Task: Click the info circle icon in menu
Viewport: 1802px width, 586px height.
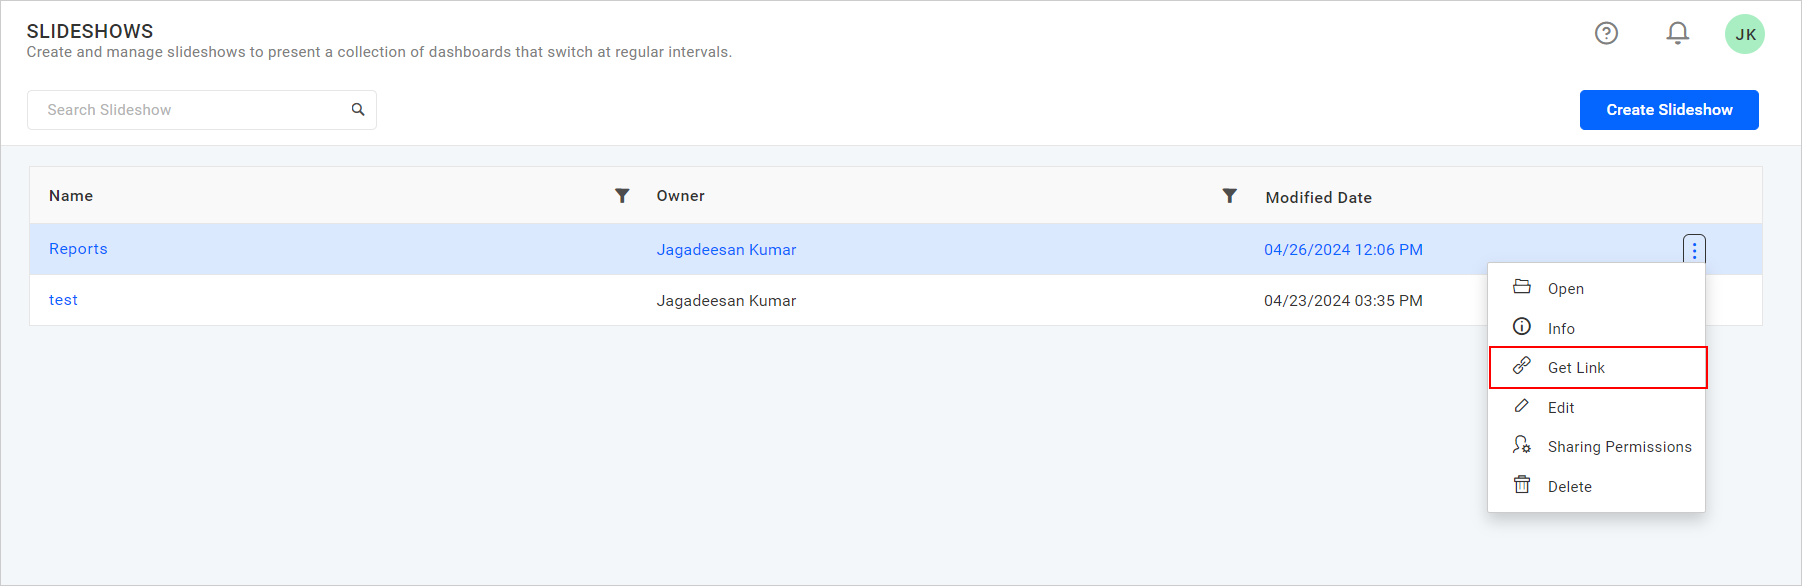Action: (1522, 327)
